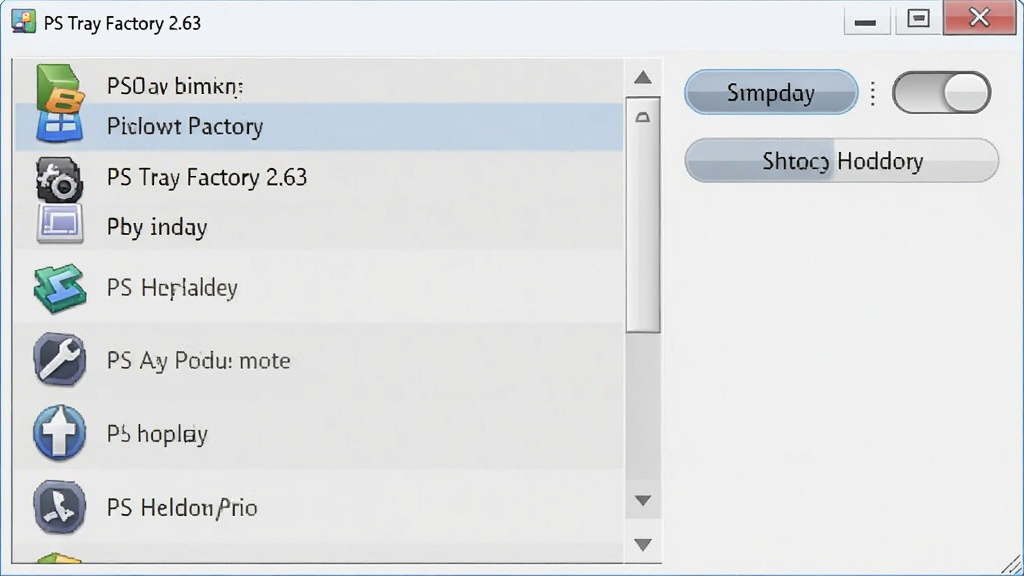Click the upper down arrow of the scrollbar
1024x576 pixels.
[x=643, y=501]
